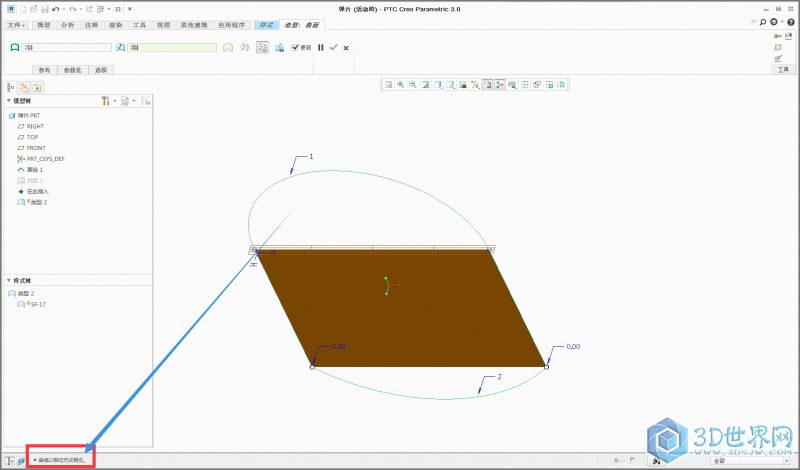Collapse the 样式树 section
This screenshot has width=800, height=470.
(x=9, y=281)
